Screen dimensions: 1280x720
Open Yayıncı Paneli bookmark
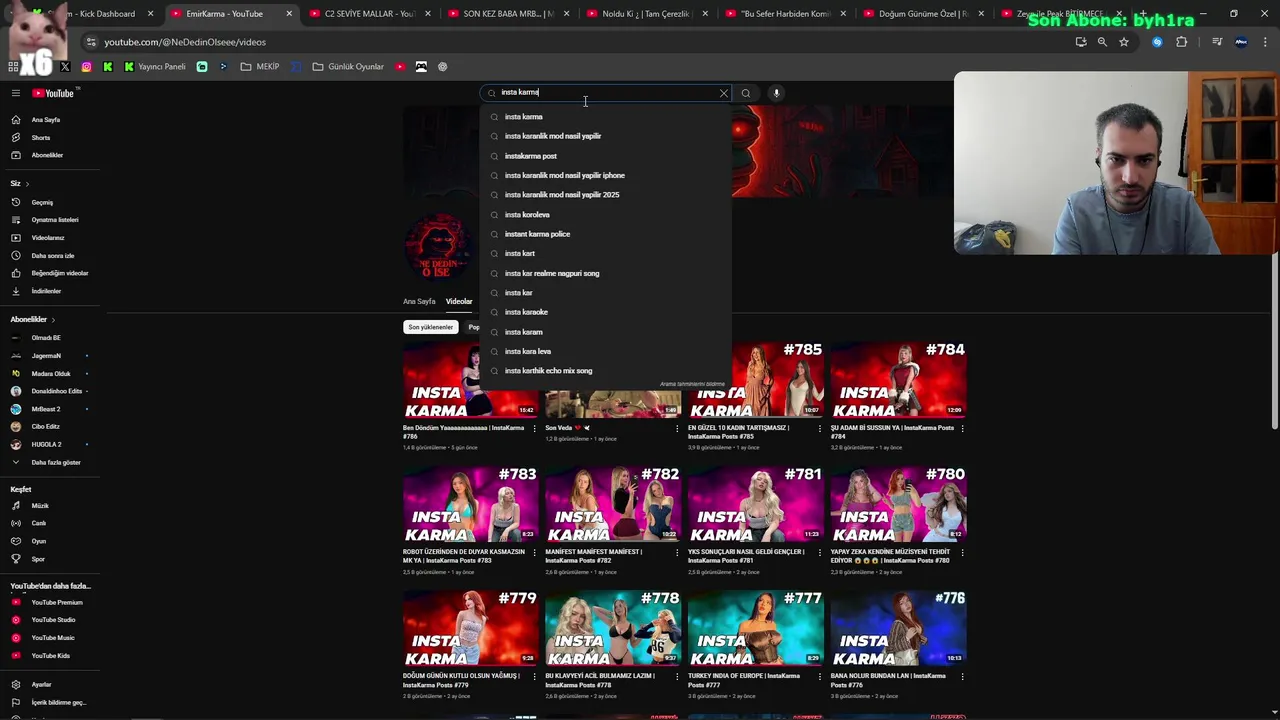(x=155, y=67)
